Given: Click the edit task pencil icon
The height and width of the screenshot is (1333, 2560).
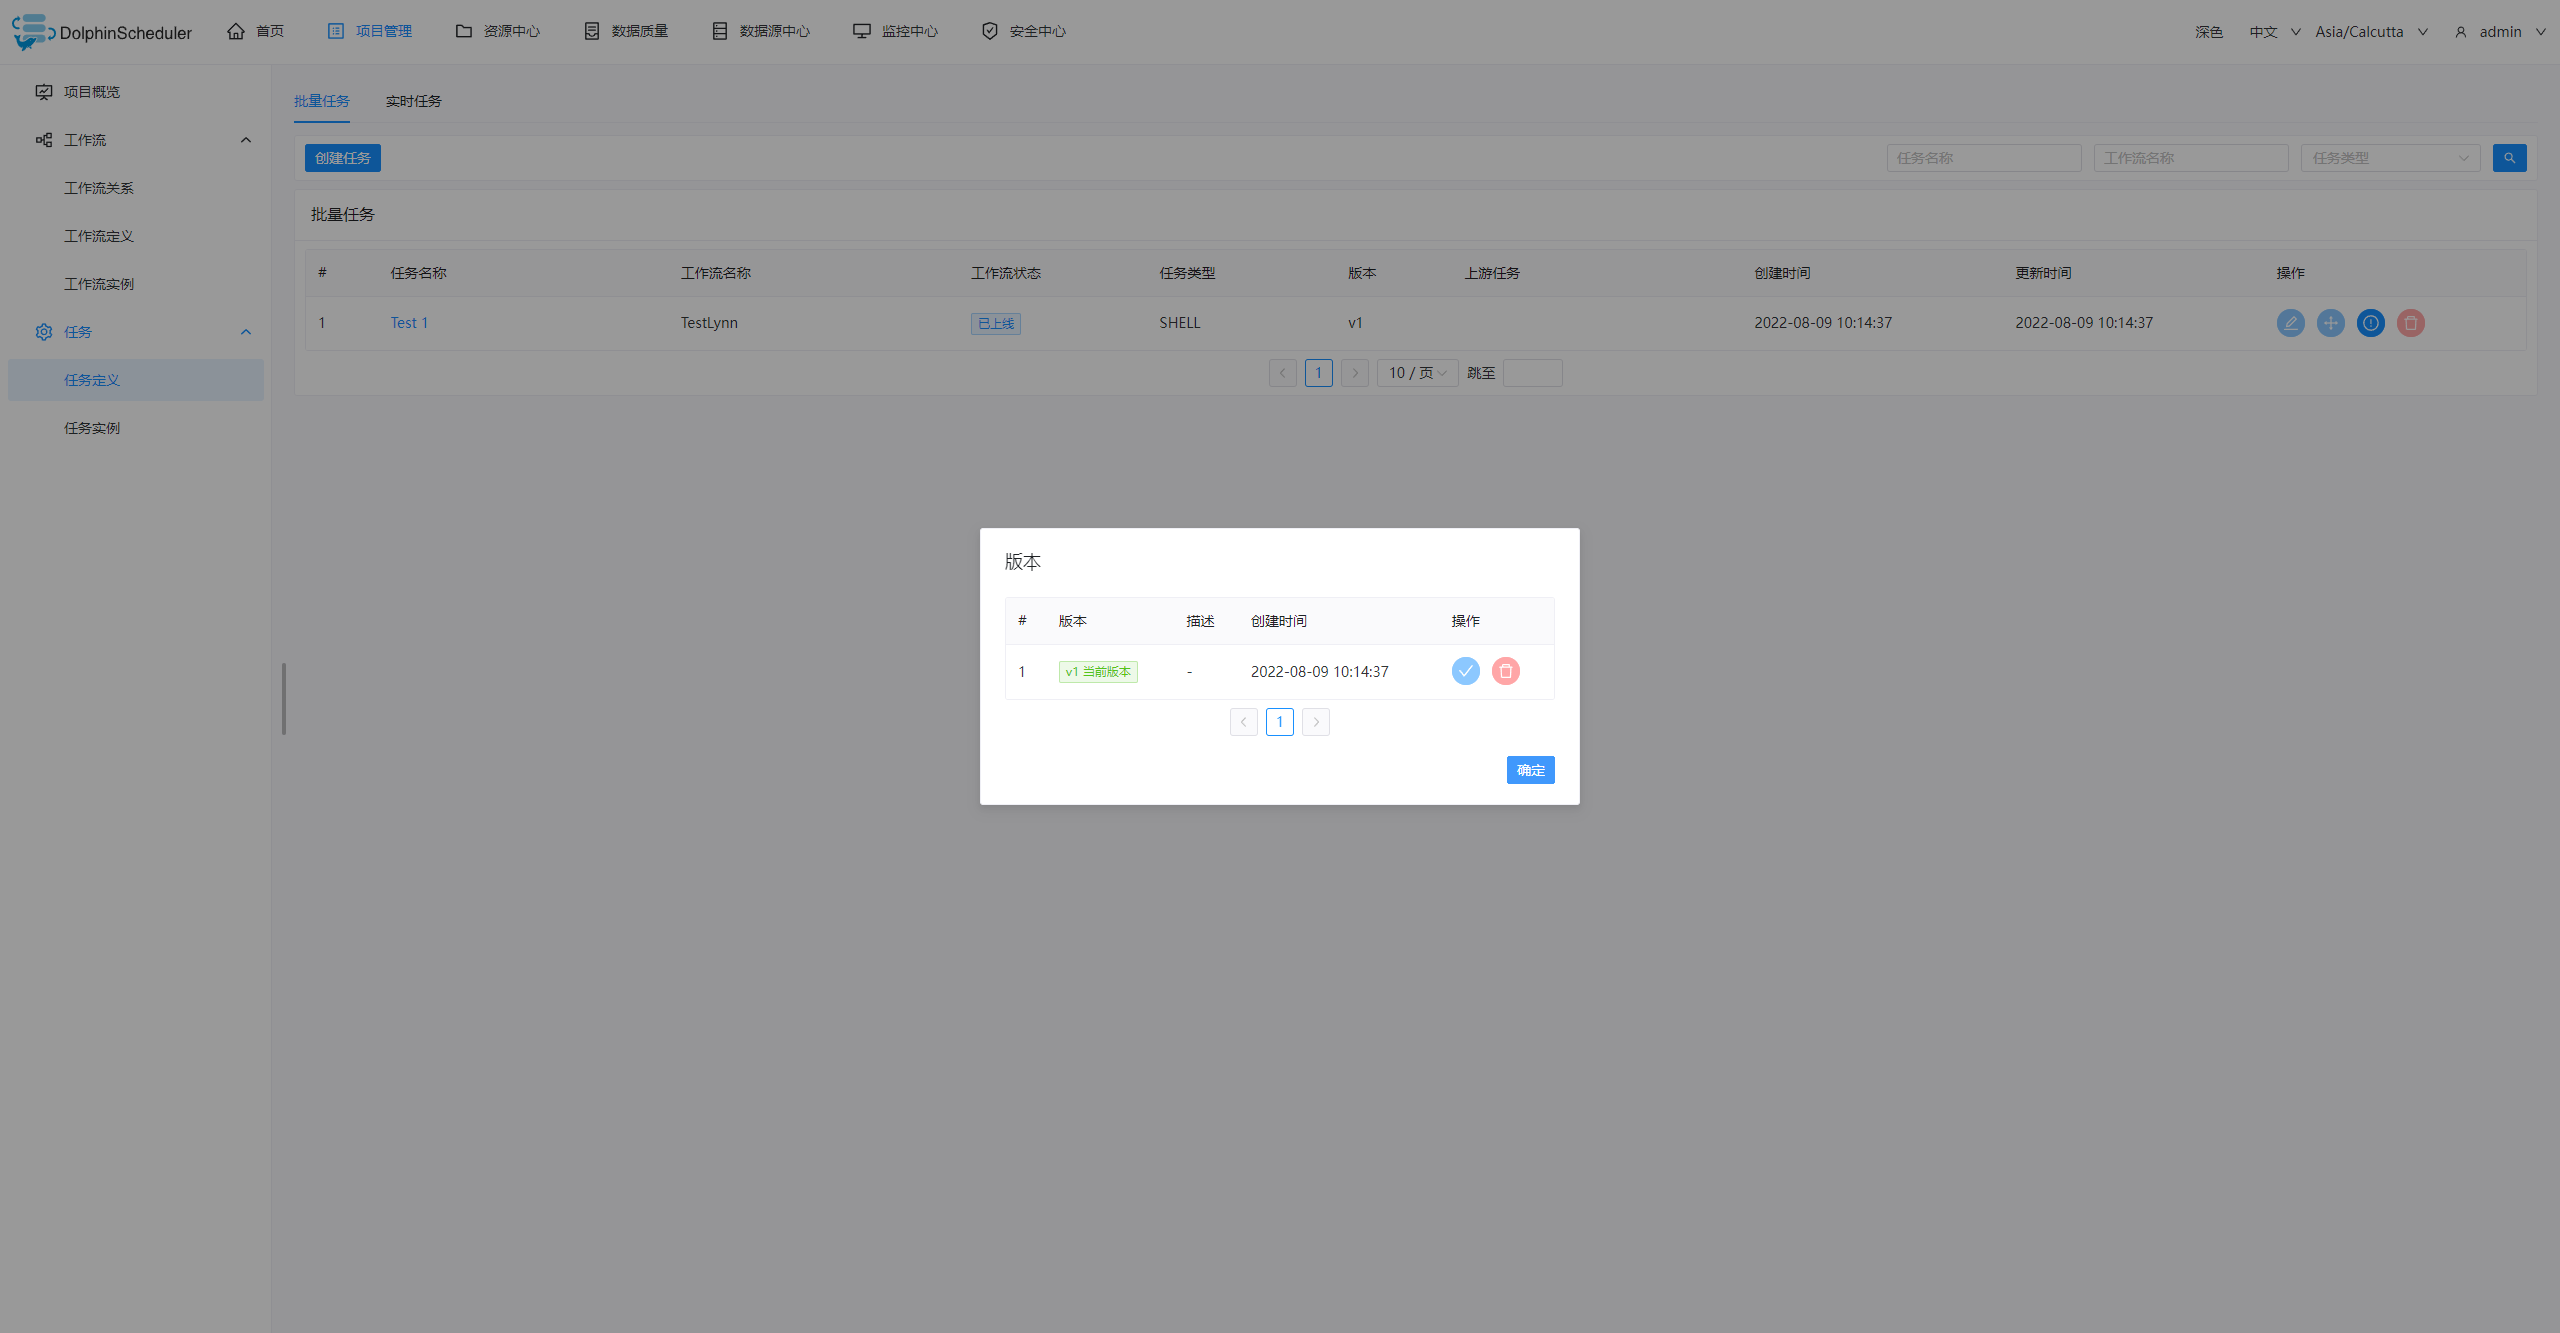Looking at the screenshot, I should (2290, 323).
